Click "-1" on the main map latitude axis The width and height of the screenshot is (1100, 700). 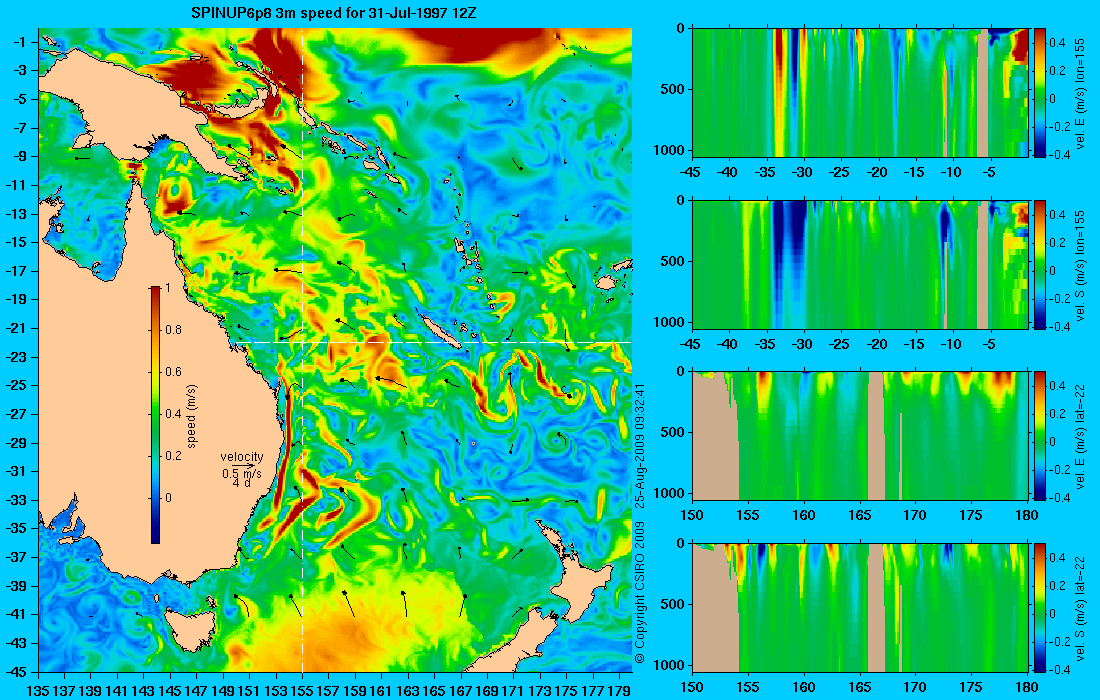pyautogui.click(x=21, y=41)
